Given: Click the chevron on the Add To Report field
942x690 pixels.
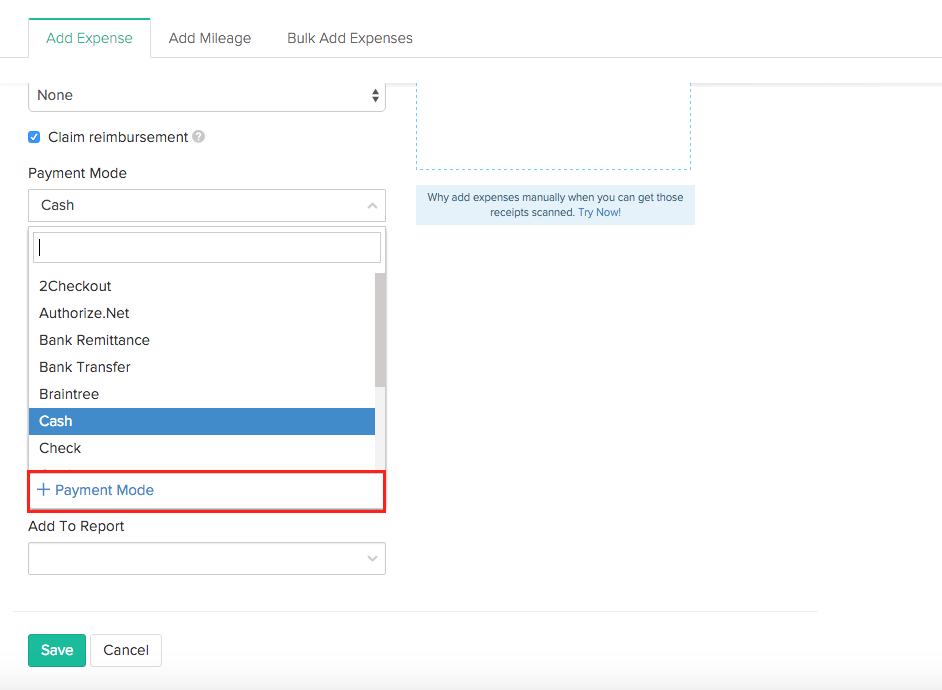Looking at the screenshot, I should 370,558.
